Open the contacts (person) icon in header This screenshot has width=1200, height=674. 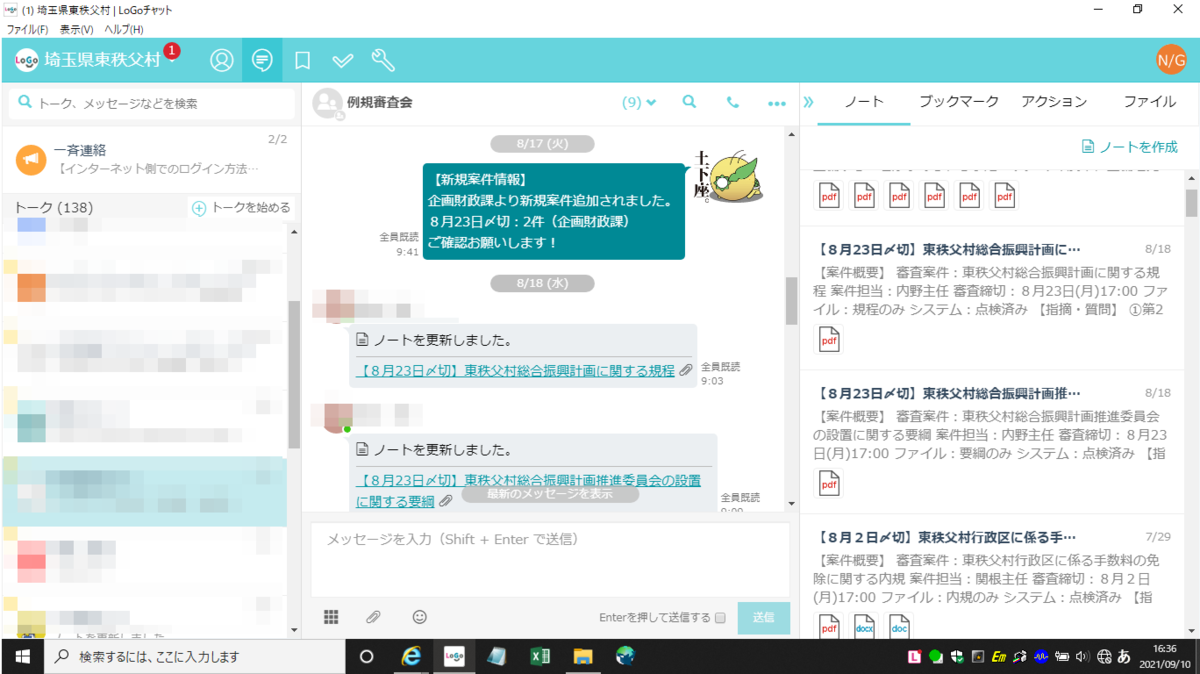[221, 60]
